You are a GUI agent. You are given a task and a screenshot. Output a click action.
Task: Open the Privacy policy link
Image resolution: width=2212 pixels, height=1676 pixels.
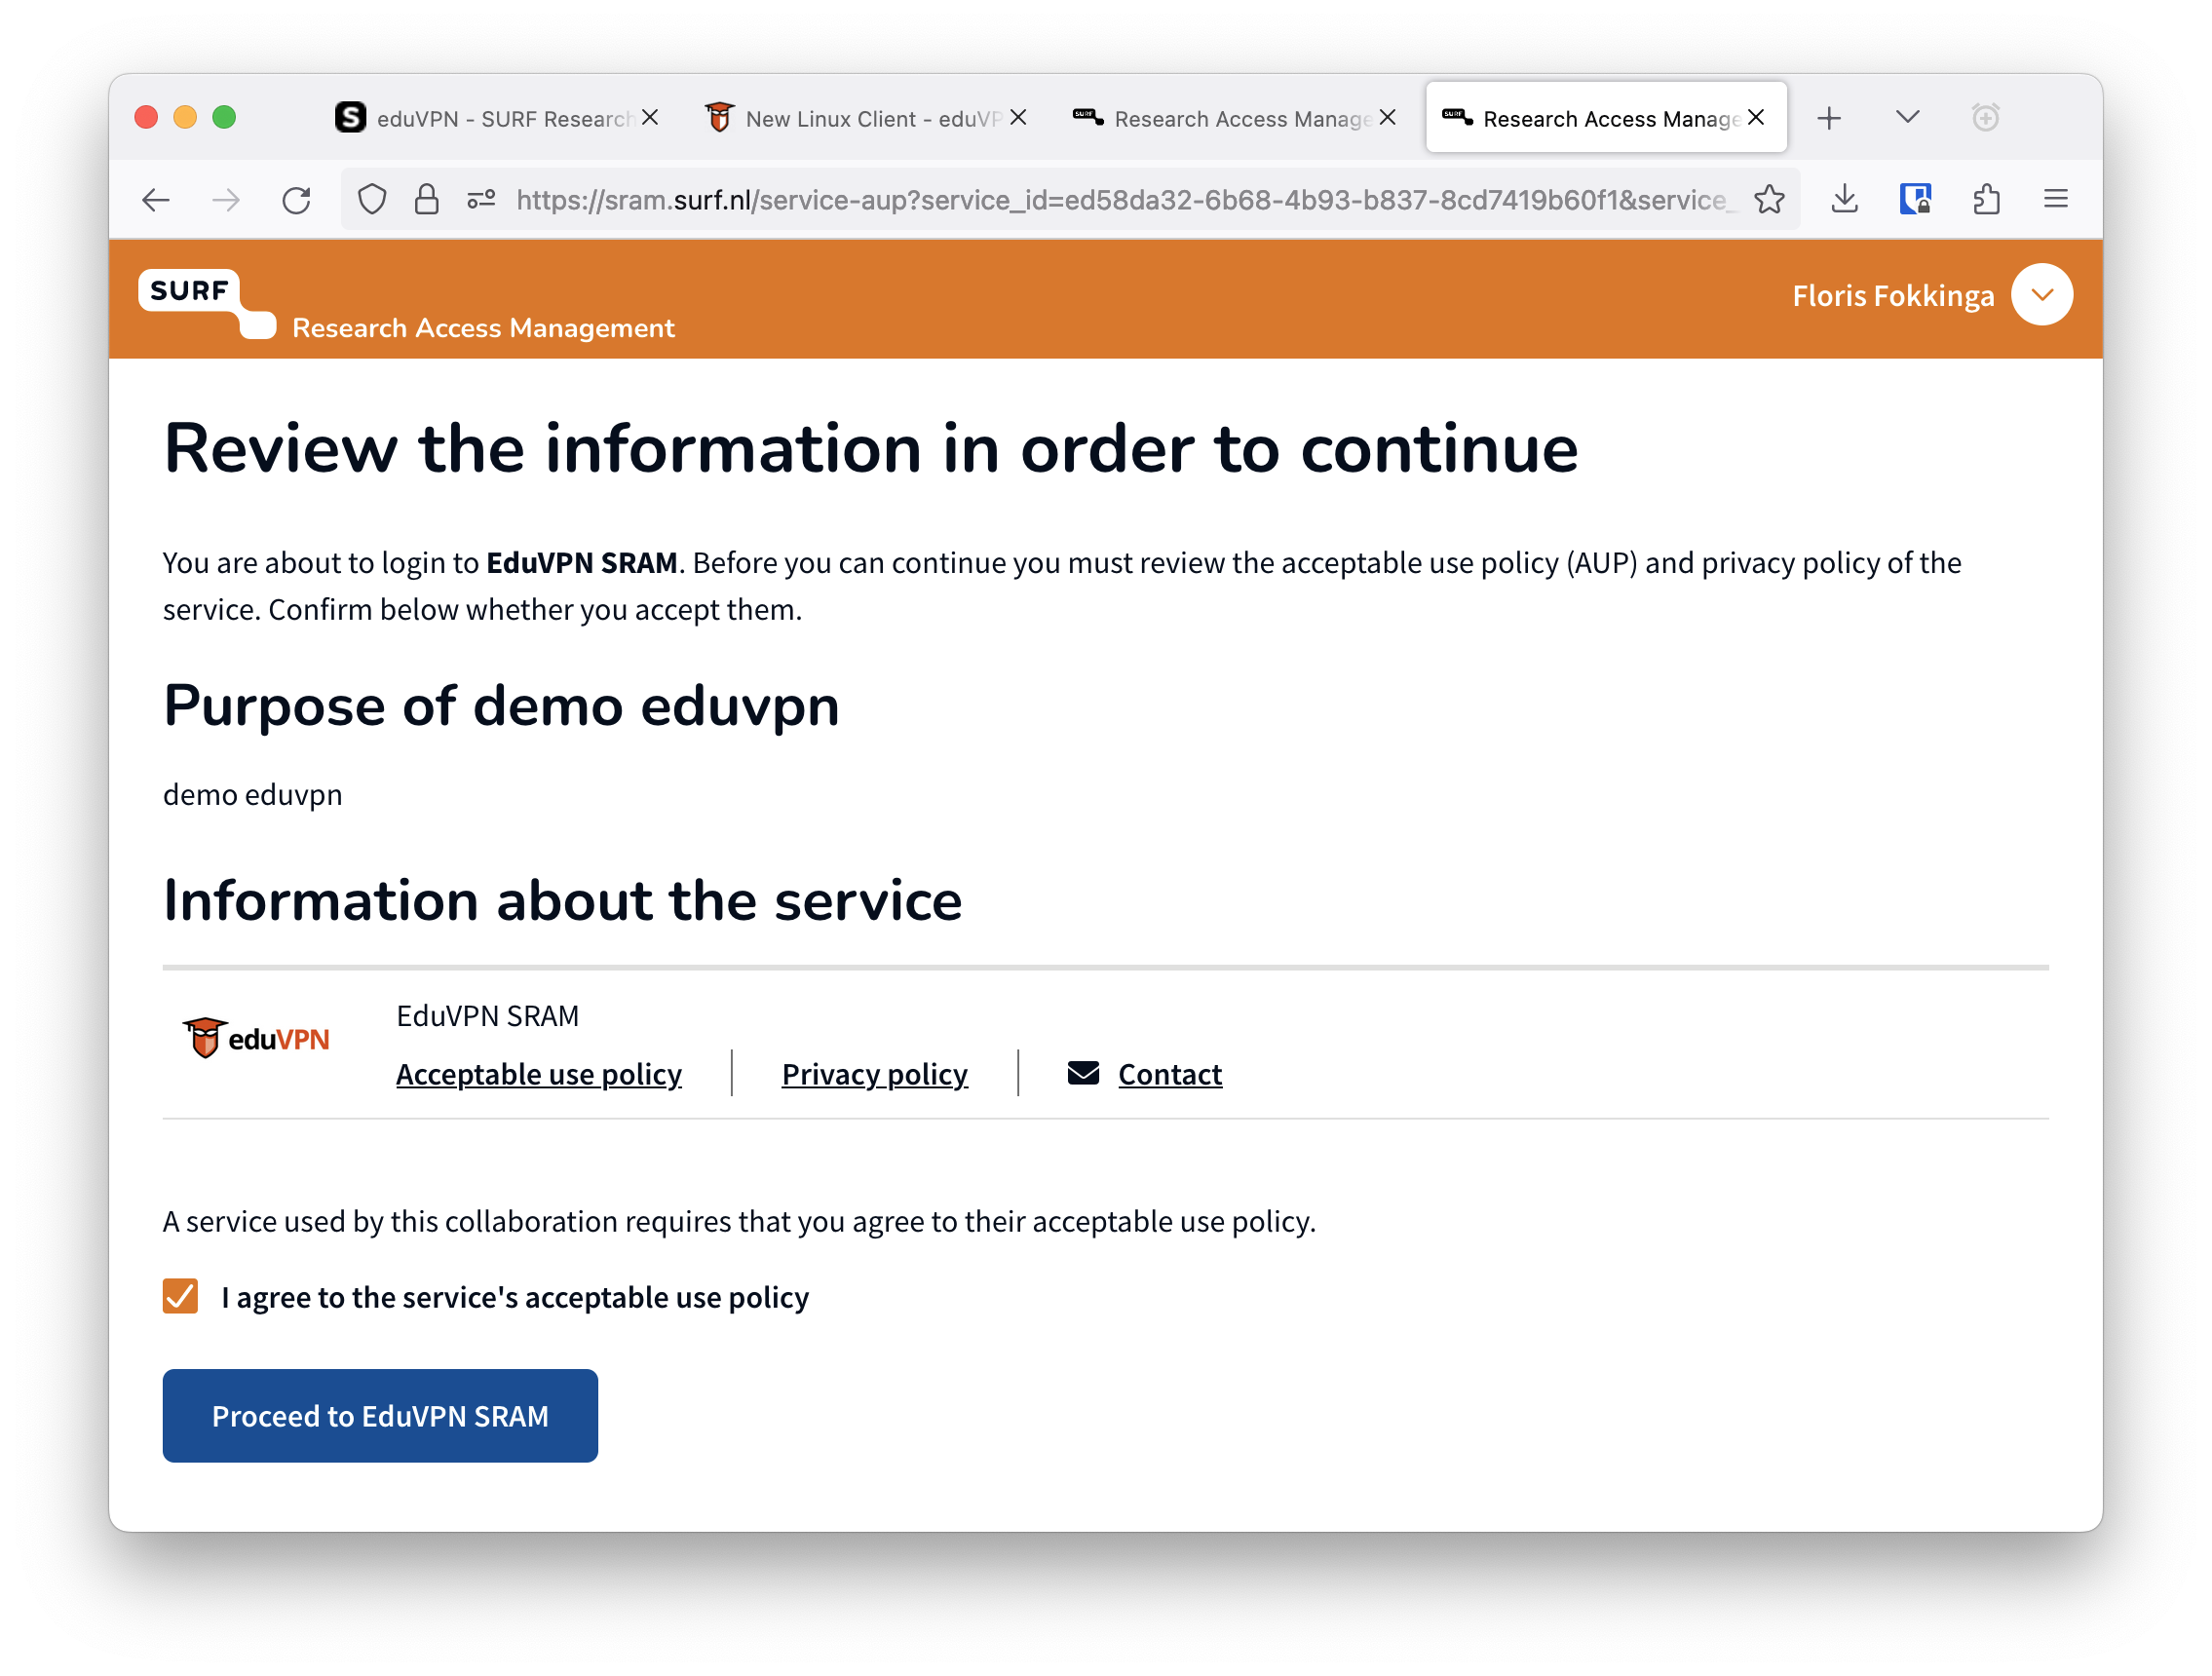pos(874,1074)
